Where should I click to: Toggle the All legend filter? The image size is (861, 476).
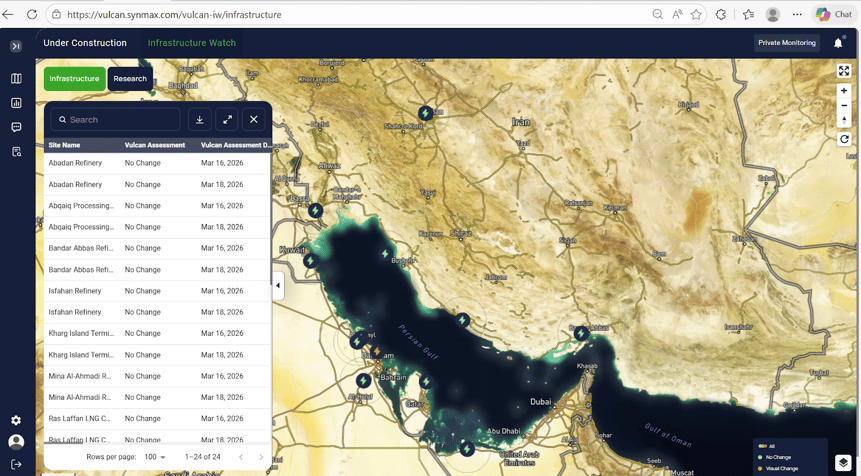coord(770,446)
